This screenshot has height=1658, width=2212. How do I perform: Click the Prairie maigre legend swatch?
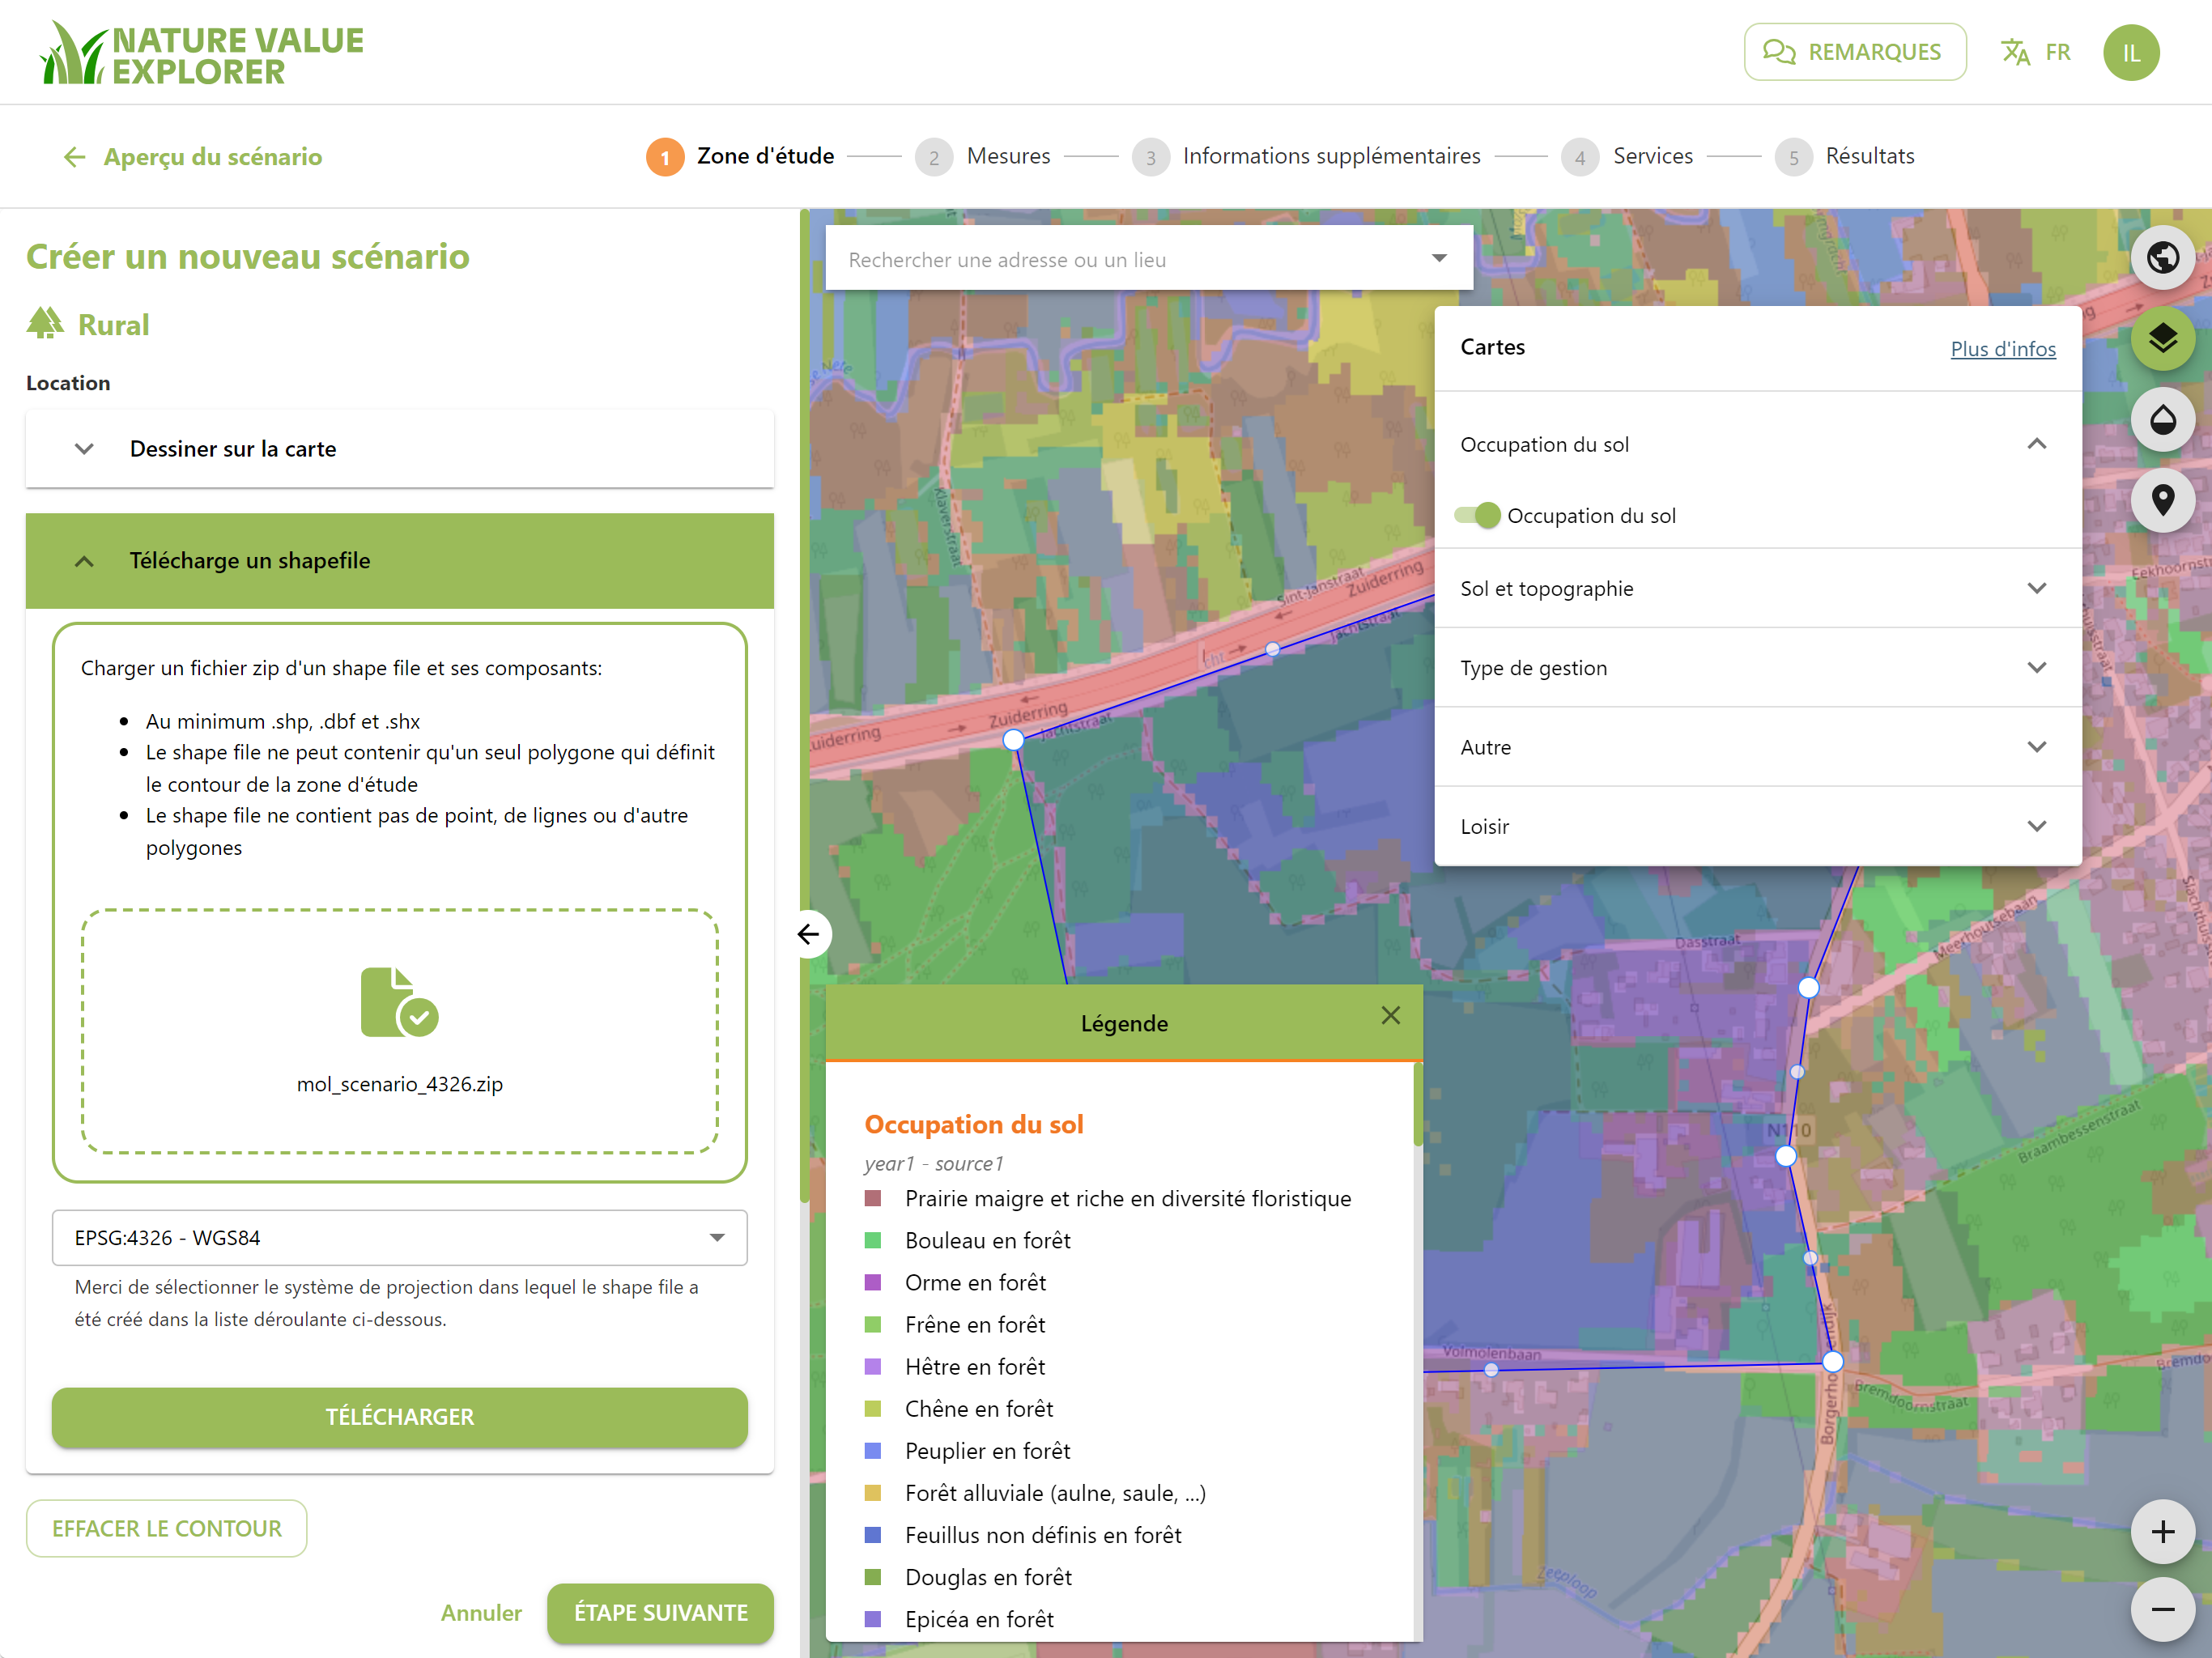pos(873,1198)
